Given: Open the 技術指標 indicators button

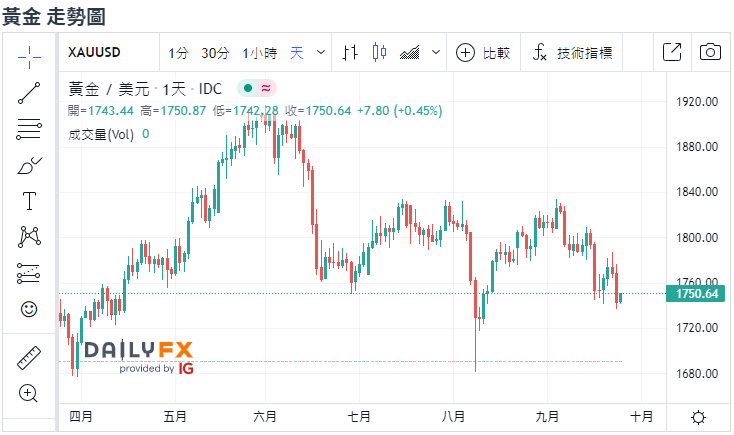Looking at the screenshot, I should tap(572, 52).
